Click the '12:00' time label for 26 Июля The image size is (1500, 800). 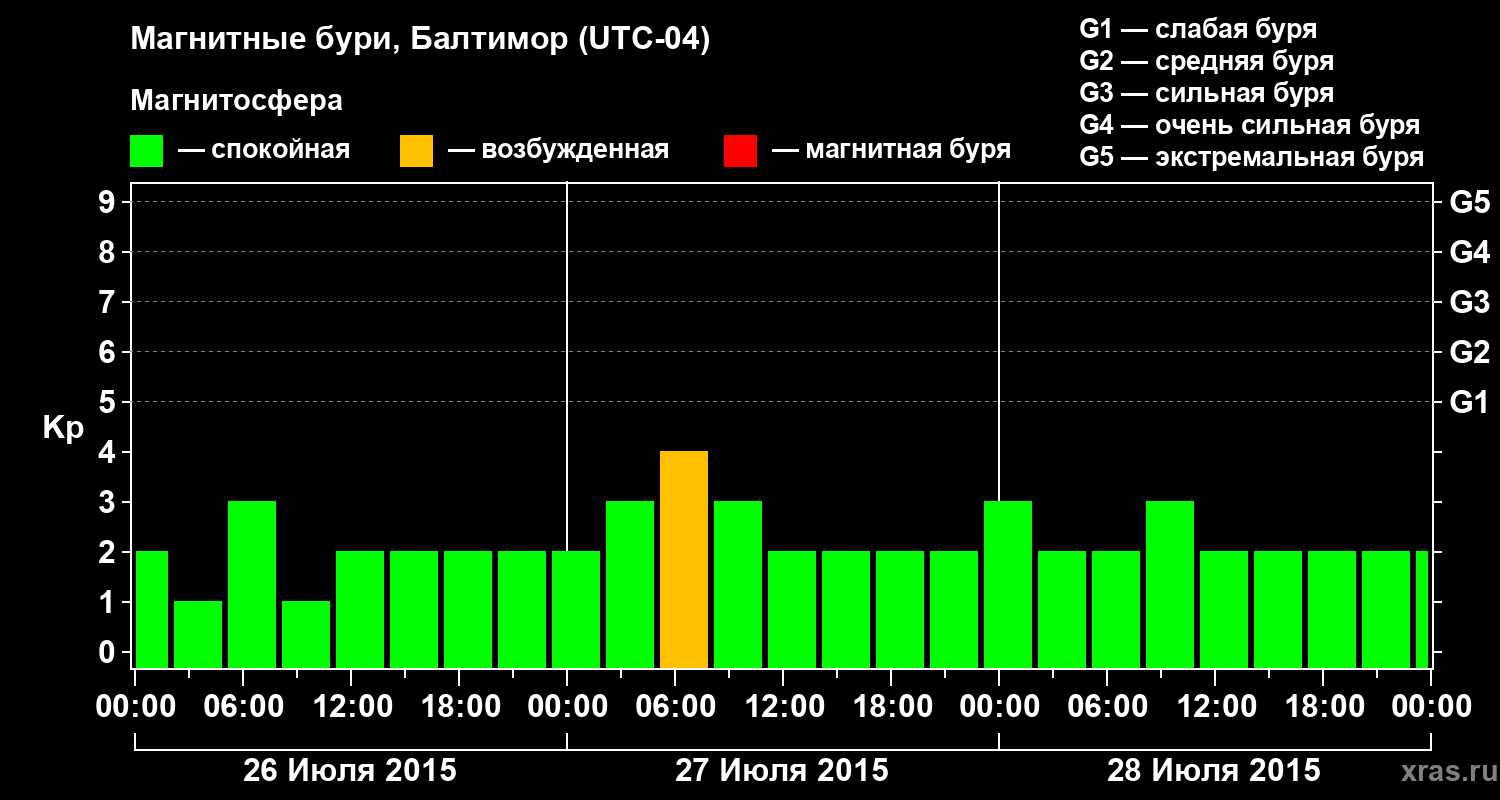click(351, 707)
